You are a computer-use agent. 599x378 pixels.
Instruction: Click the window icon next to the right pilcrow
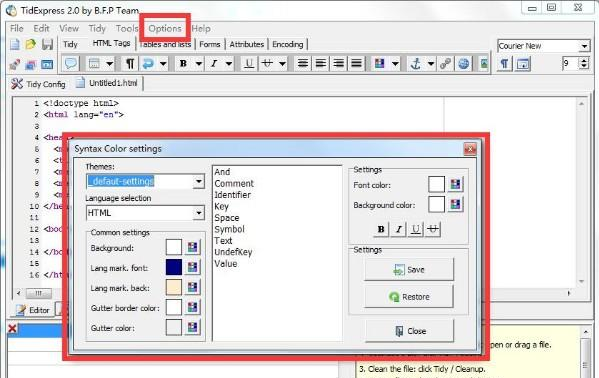point(523,63)
